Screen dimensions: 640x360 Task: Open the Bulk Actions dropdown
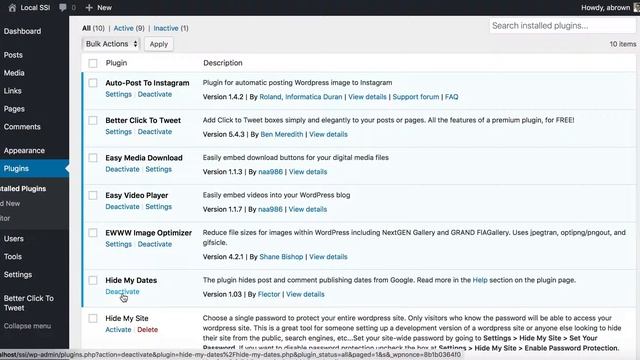[x=111, y=44]
